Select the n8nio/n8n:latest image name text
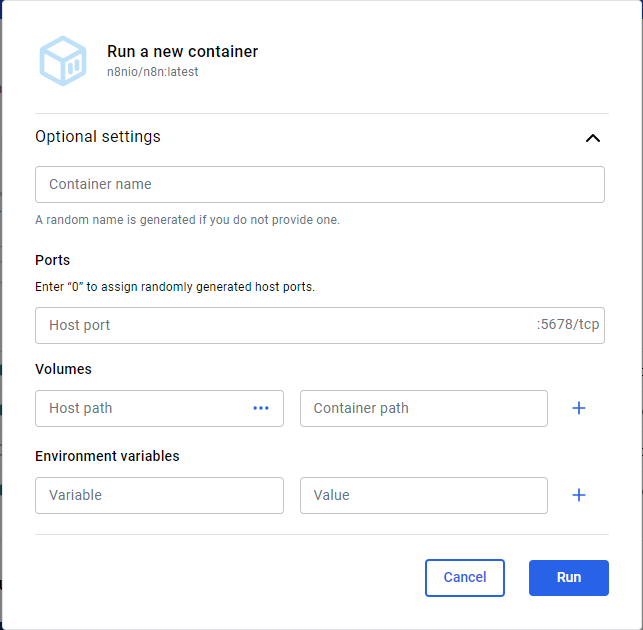 pyautogui.click(x=153, y=72)
